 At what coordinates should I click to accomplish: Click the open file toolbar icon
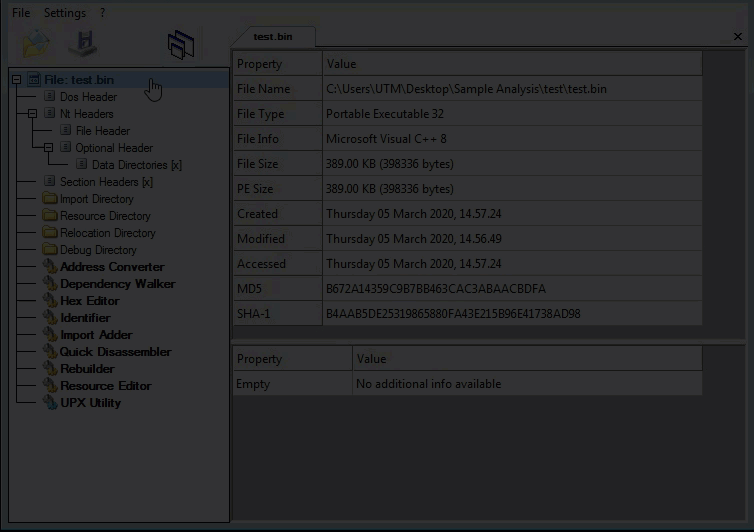point(36,44)
